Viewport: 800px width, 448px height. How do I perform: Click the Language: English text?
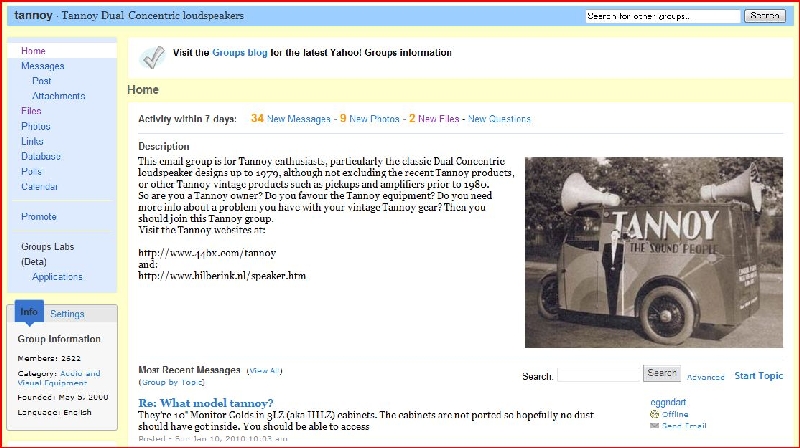click(x=55, y=412)
